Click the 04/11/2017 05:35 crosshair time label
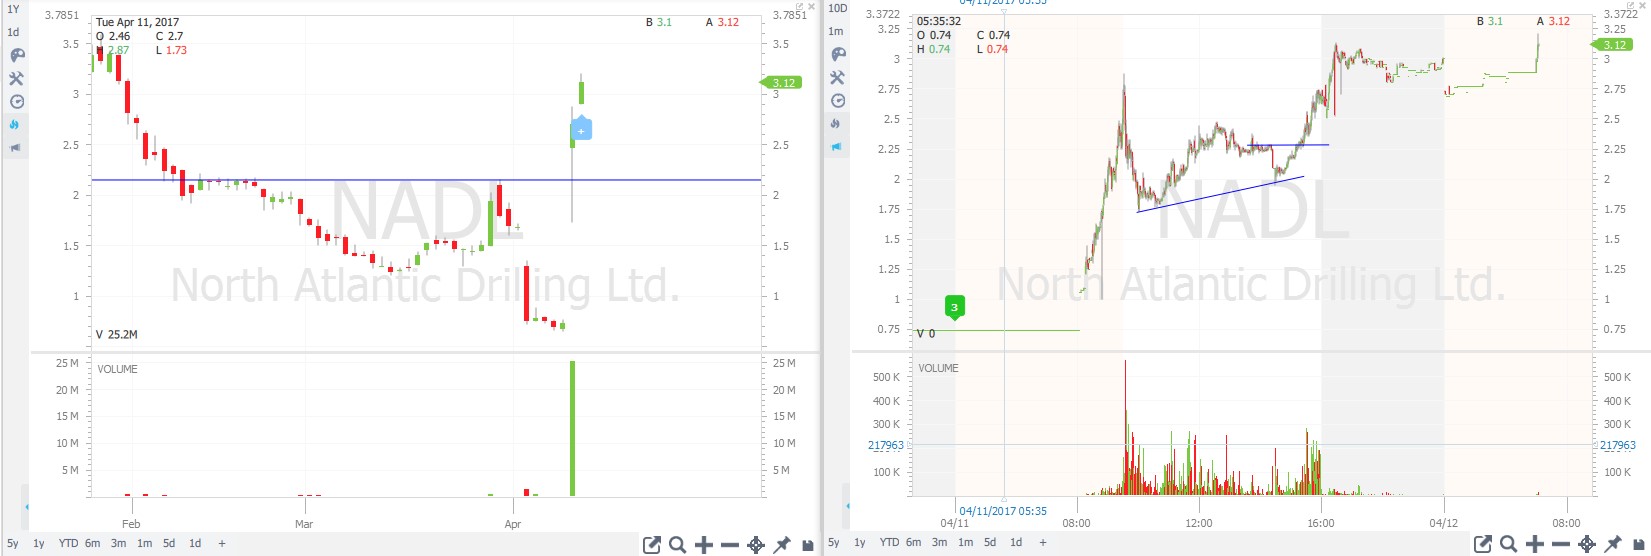 (x=1001, y=511)
